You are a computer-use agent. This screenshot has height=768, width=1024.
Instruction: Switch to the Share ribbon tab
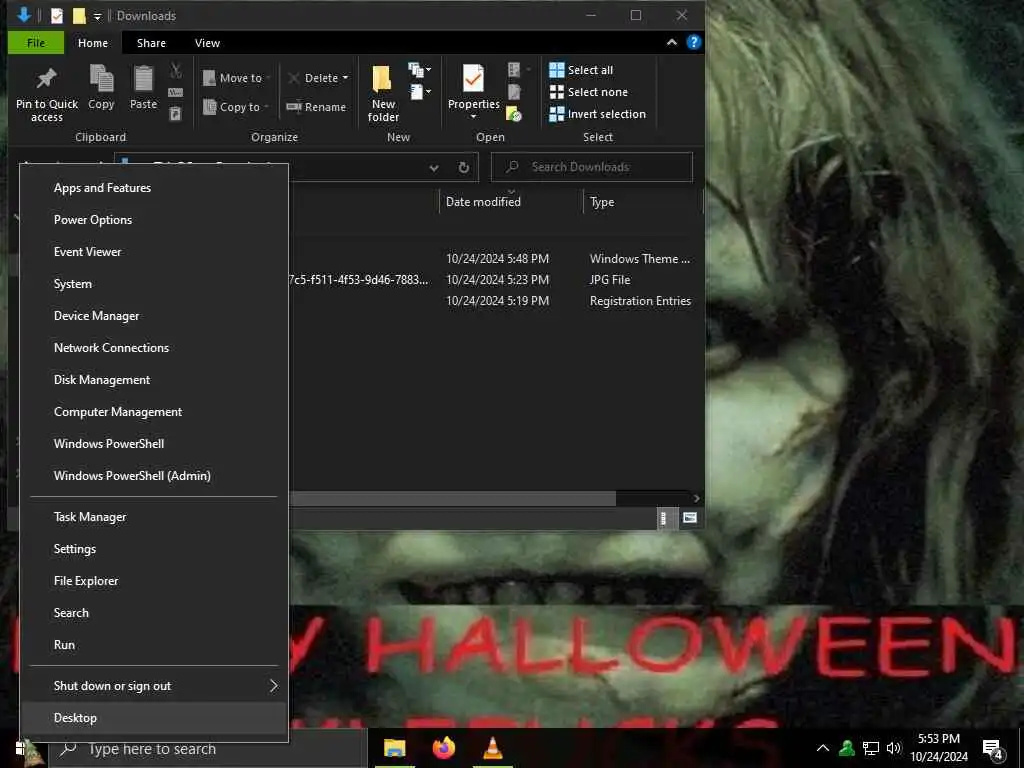pyautogui.click(x=151, y=43)
